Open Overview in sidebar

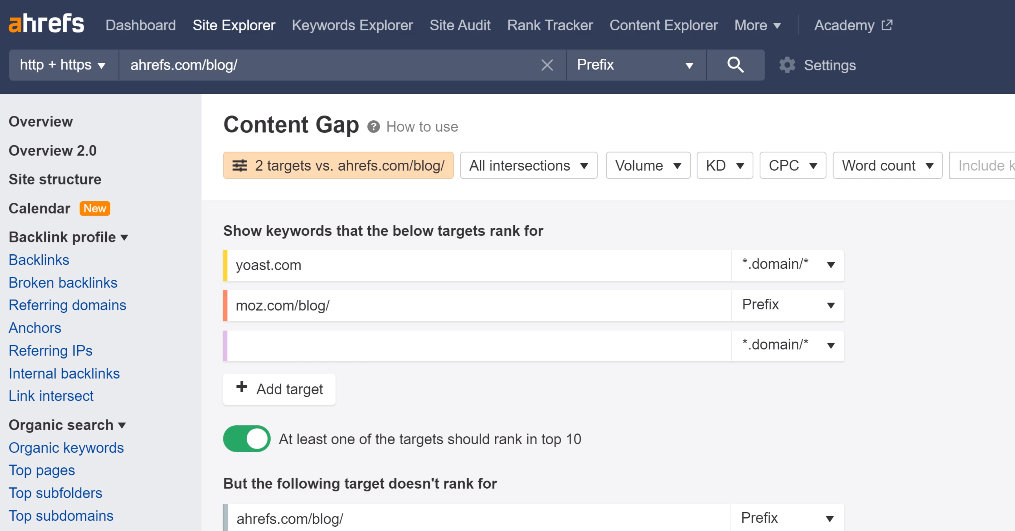(x=41, y=122)
